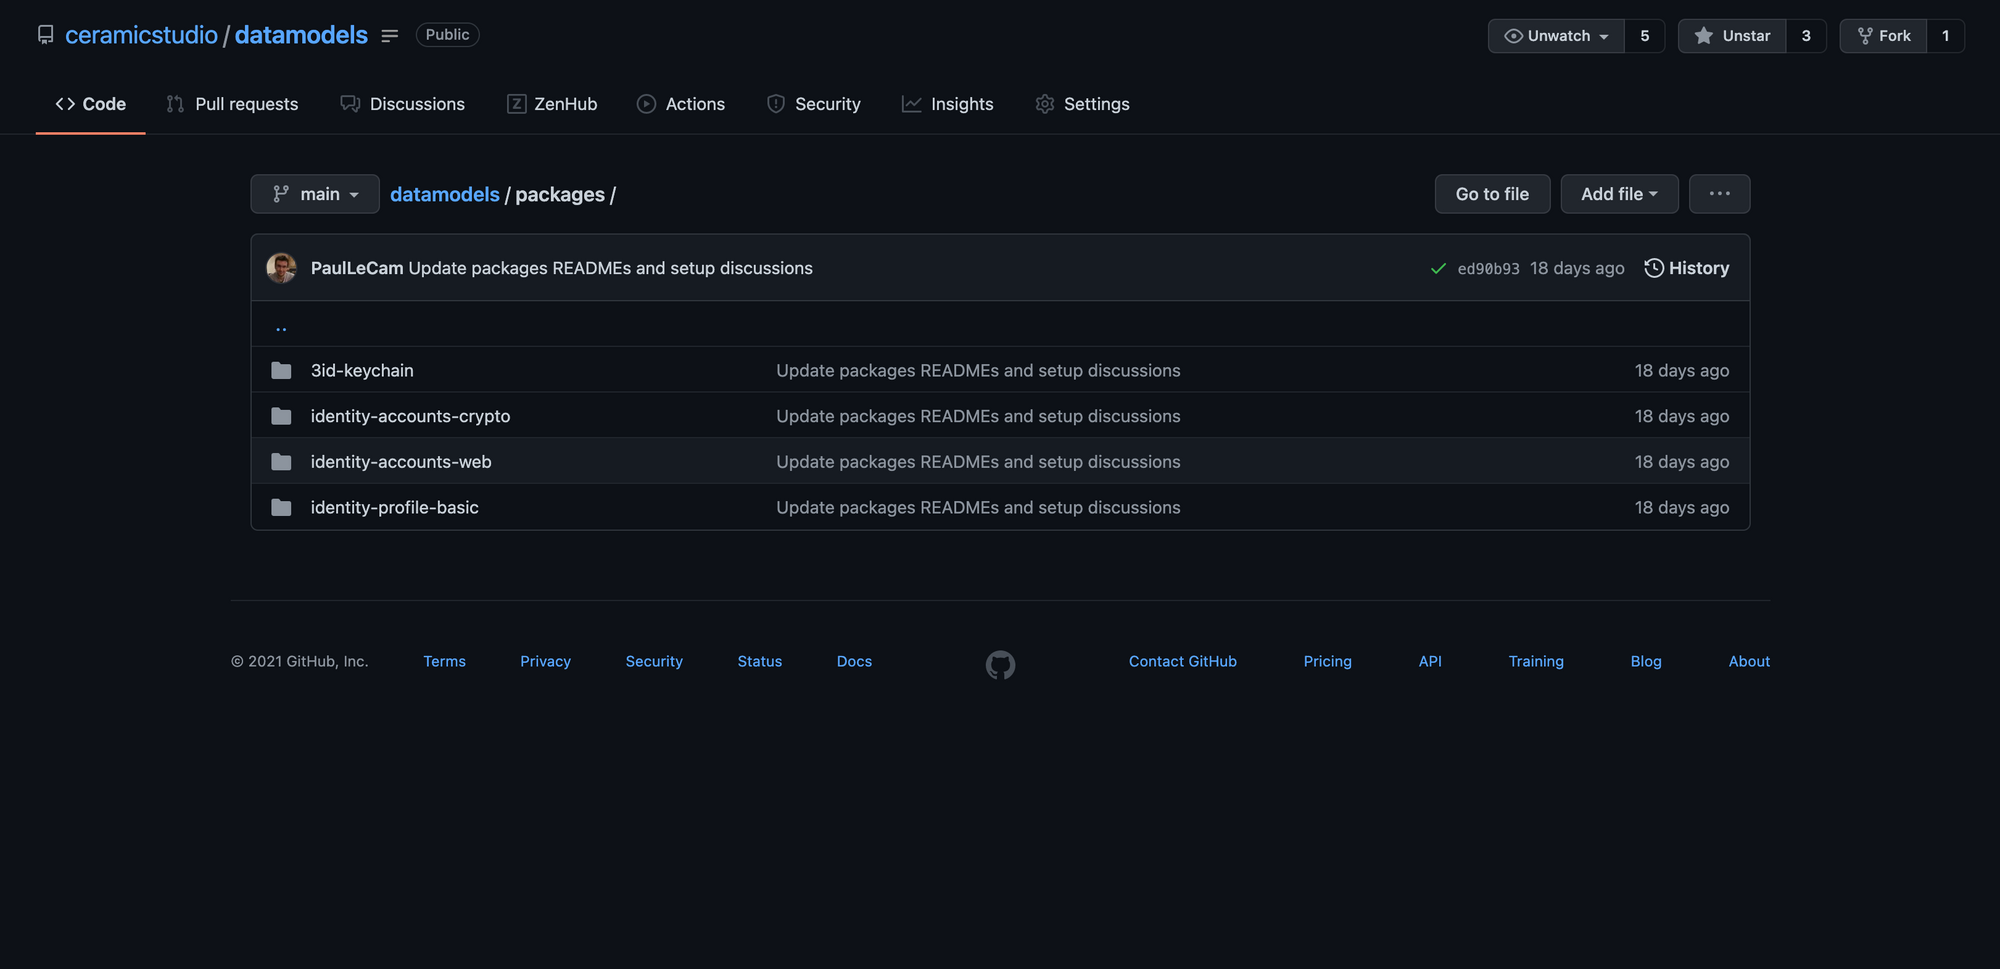Open the Privacy footer link
2000x969 pixels.
pyautogui.click(x=545, y=661)
